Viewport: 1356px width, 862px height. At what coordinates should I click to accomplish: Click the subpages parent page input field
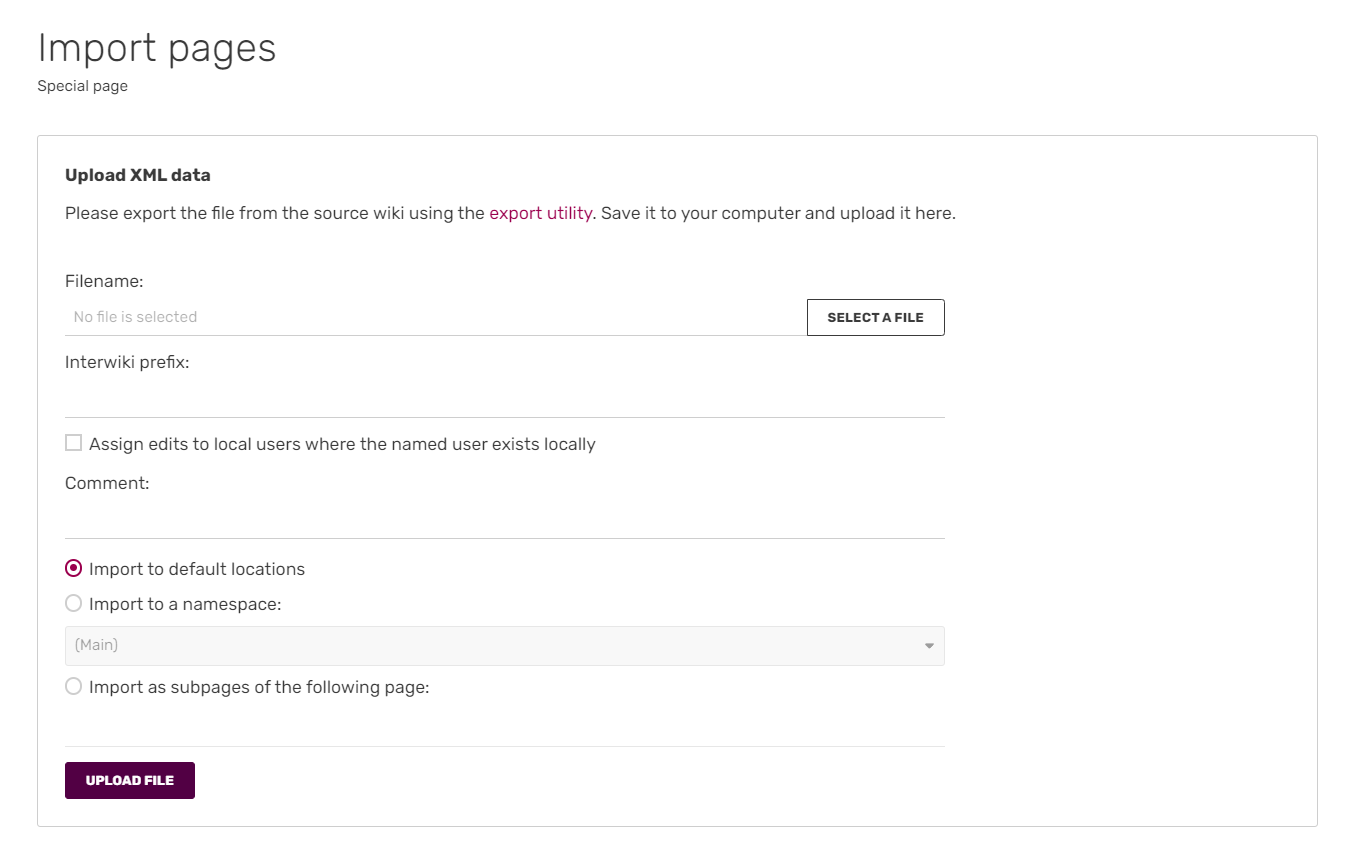(x=504, y=729)
